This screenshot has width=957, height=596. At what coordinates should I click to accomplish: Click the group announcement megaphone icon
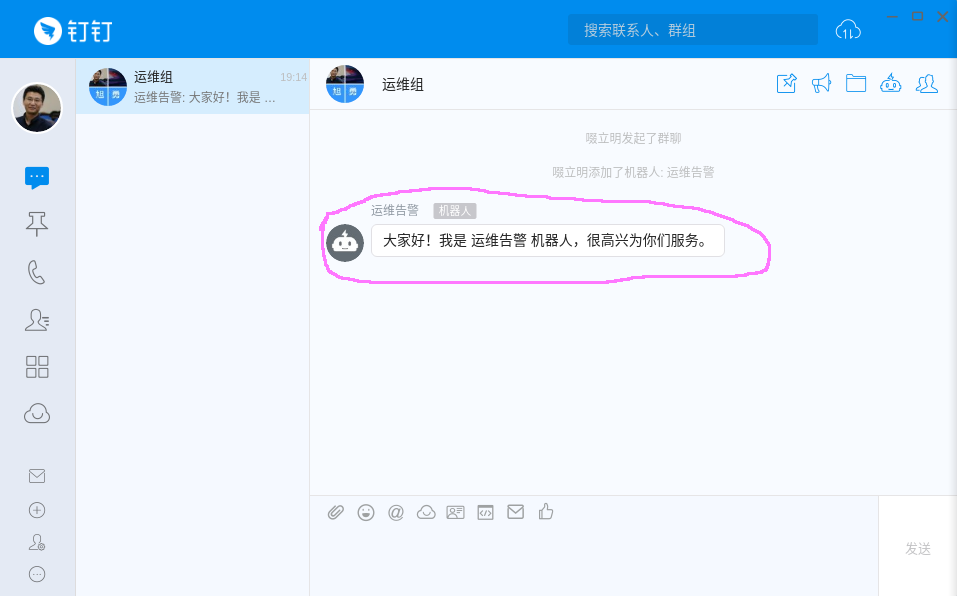pyautogui.click(x=821, y=84)
